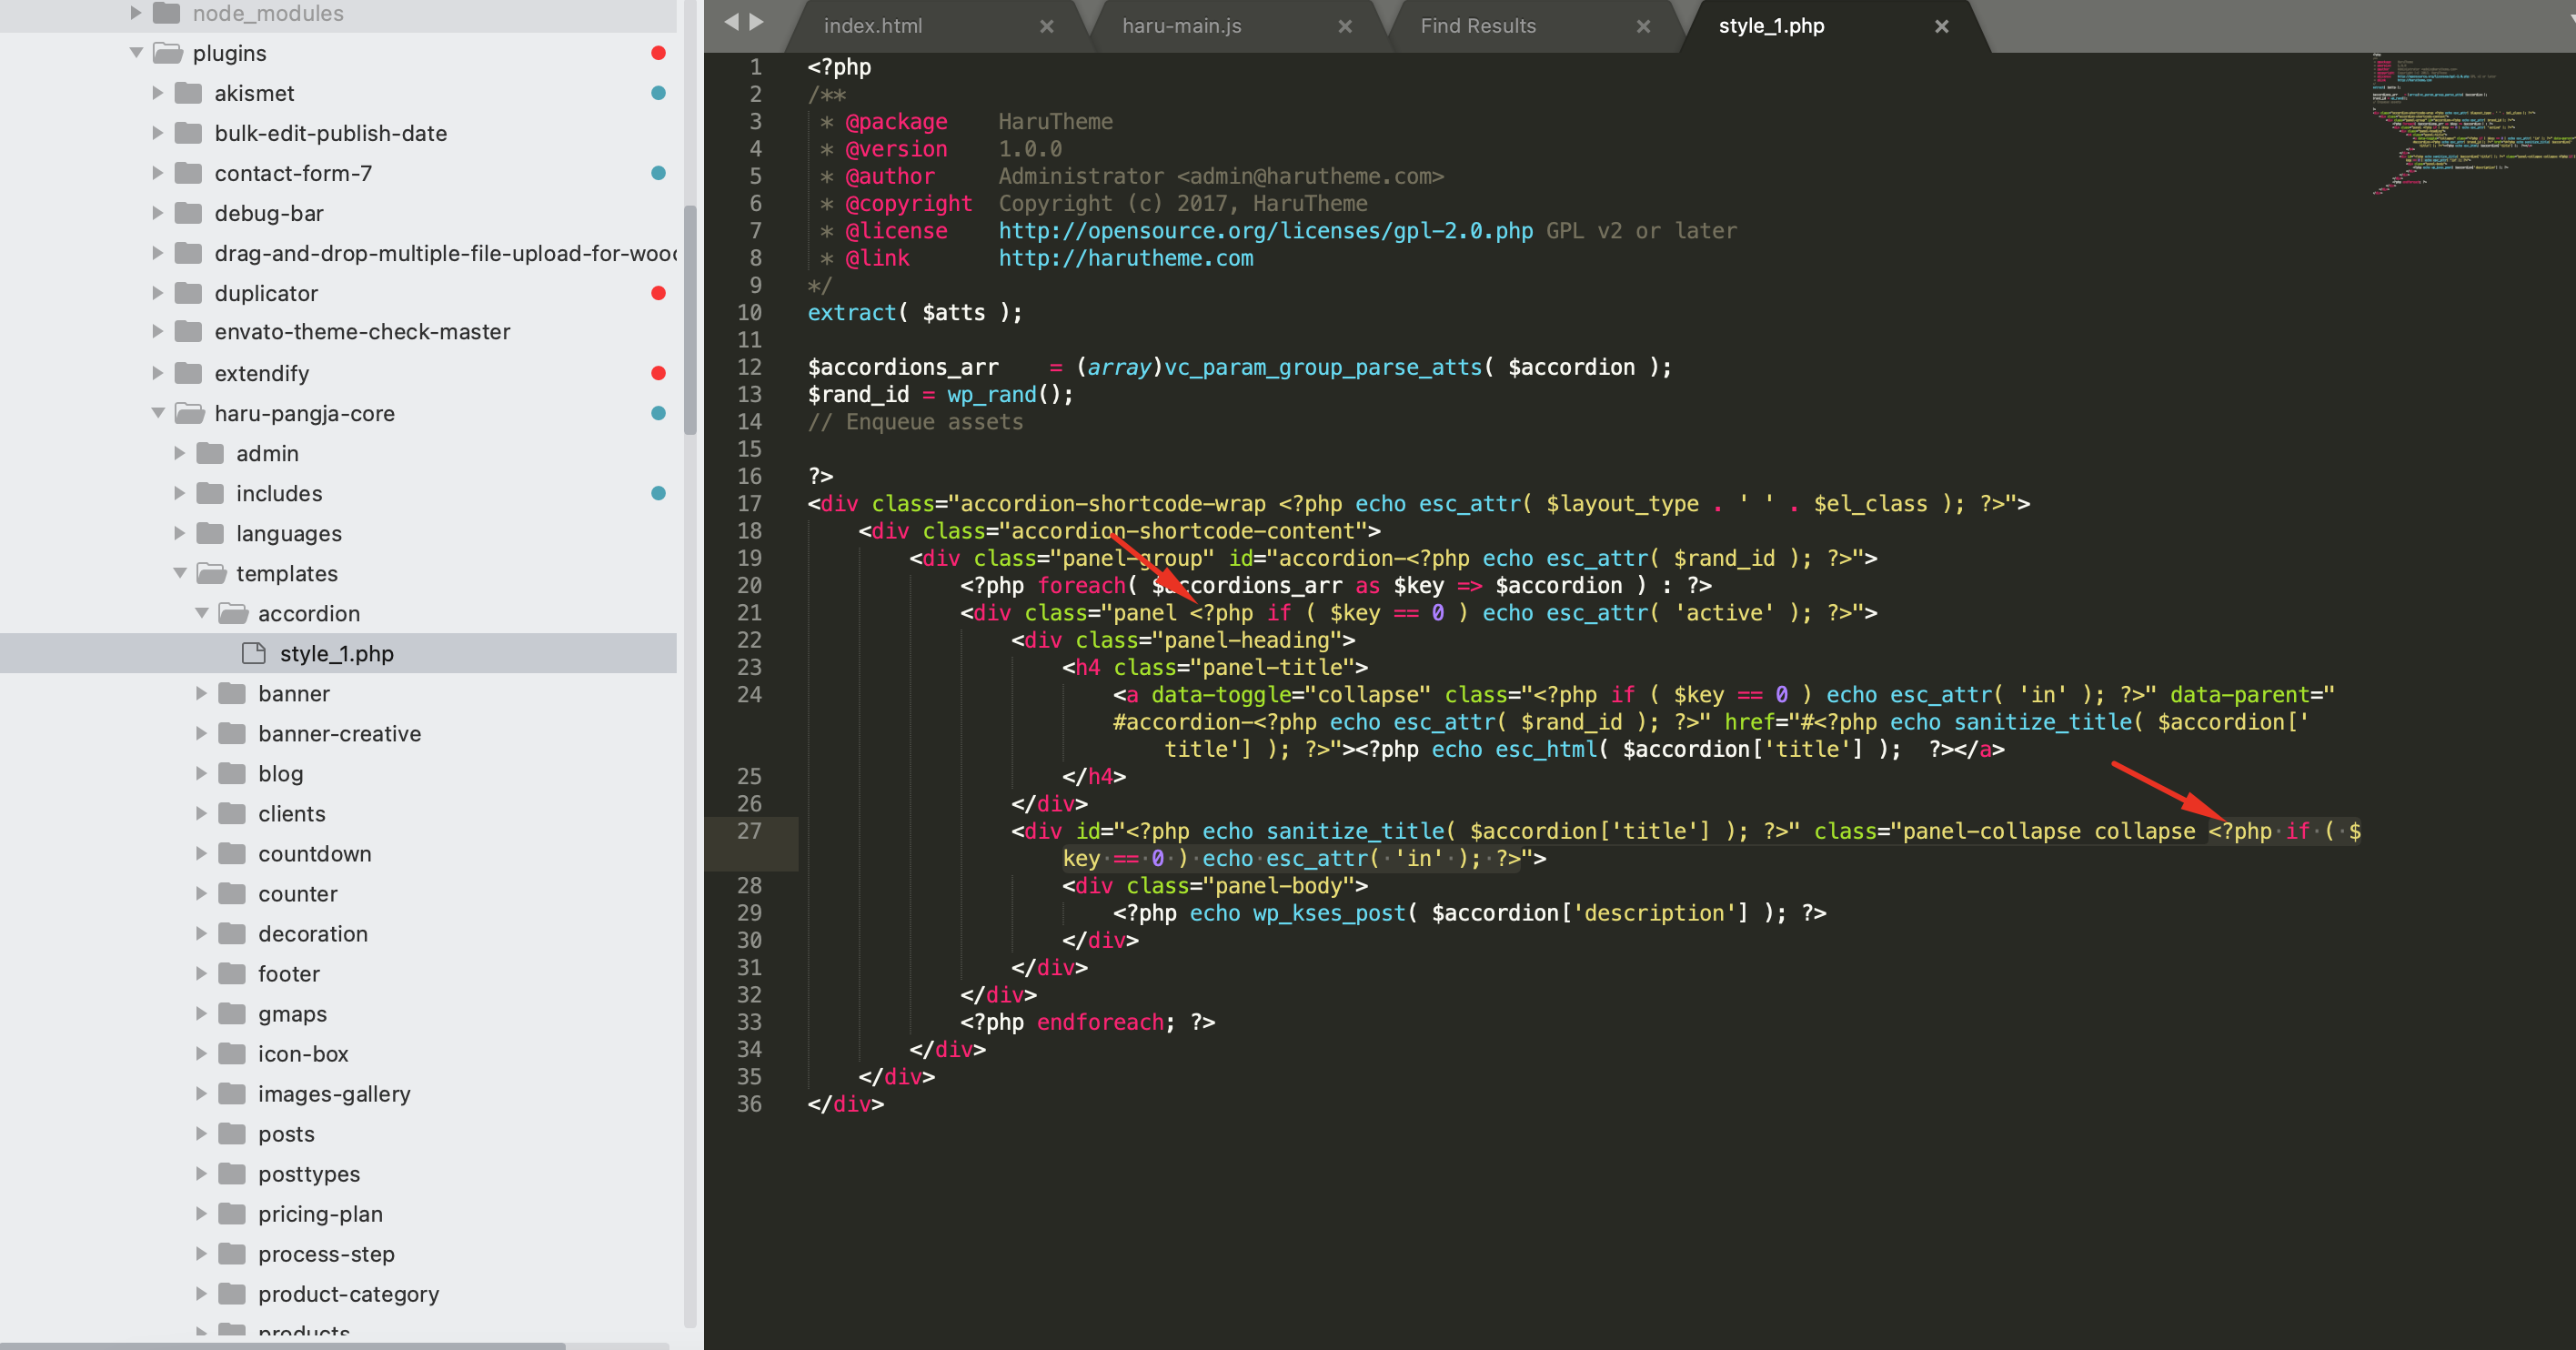This screenshot has height=1350, width=2576.
Task: Click the decoration folder icon
Action: pyautogui.click(x=232, y=933)
